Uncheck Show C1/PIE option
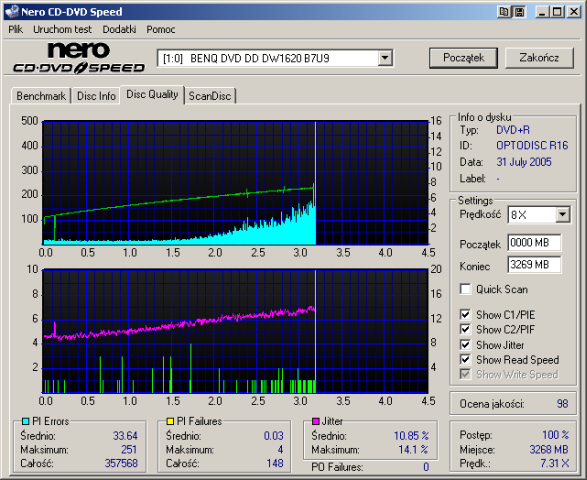Screen dimensions: 587x480 tap(465, 315)
